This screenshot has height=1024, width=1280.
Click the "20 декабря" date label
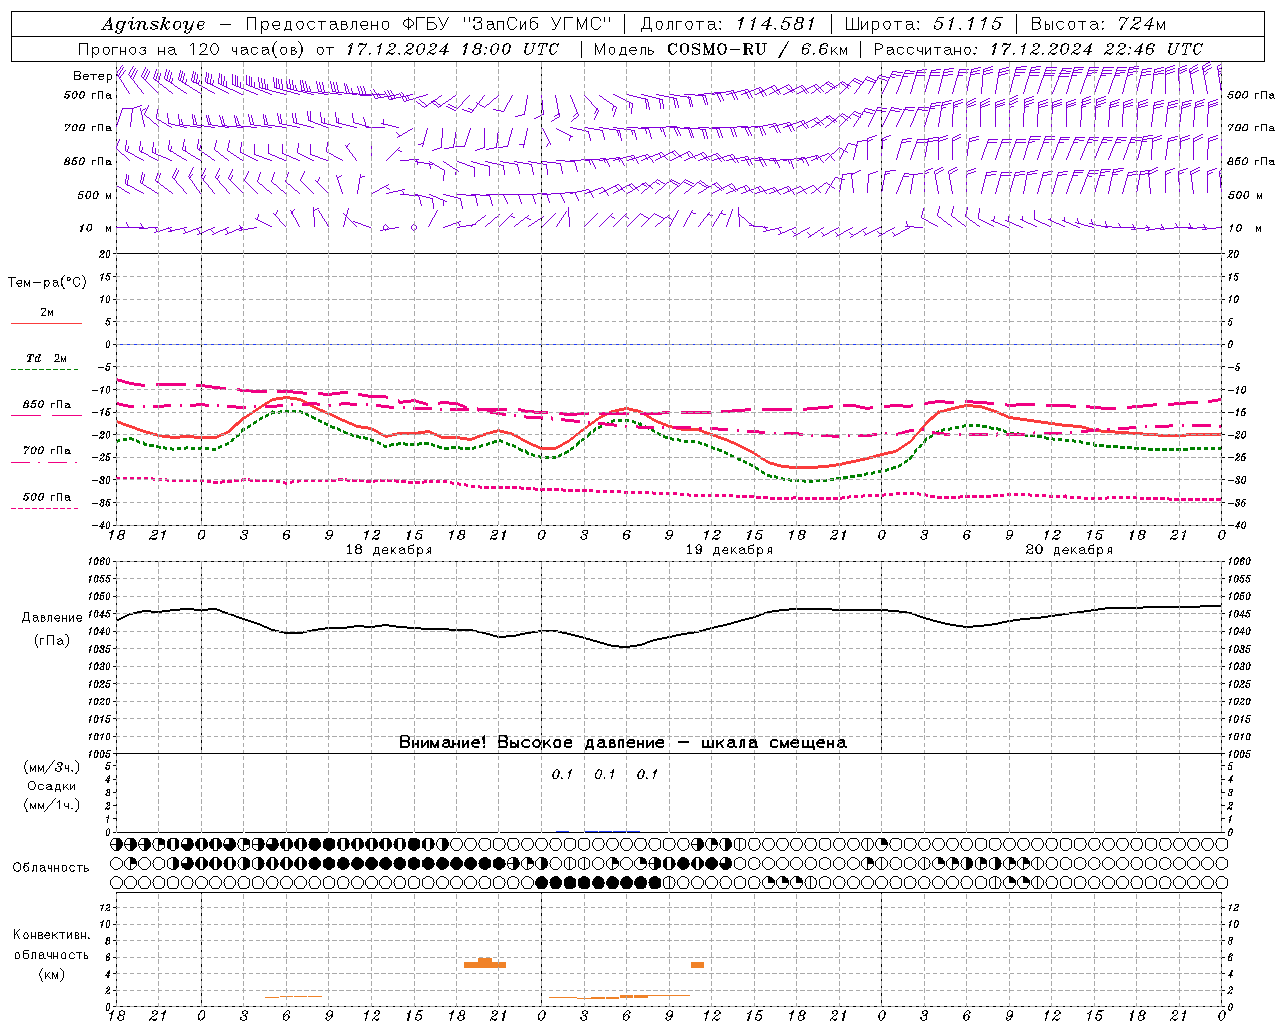[1069, 550]
